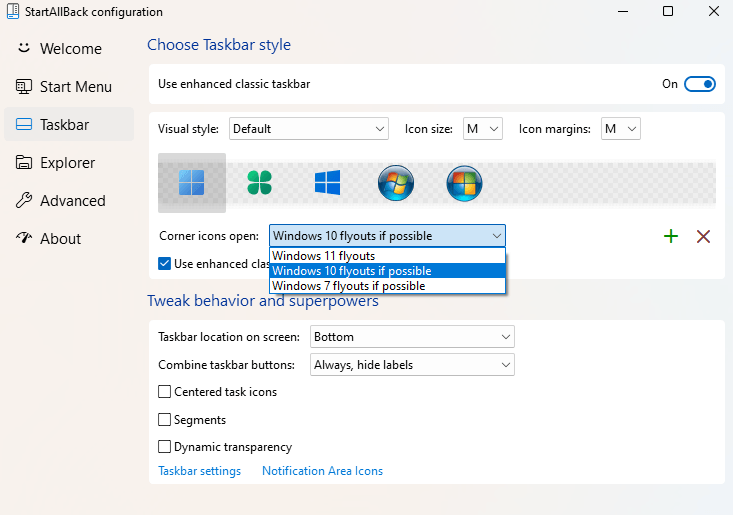Image resolution: width=733 pixels, height=515 pixels.
Task: Open the Taskbar settings link
Action: tap(200, 471)
